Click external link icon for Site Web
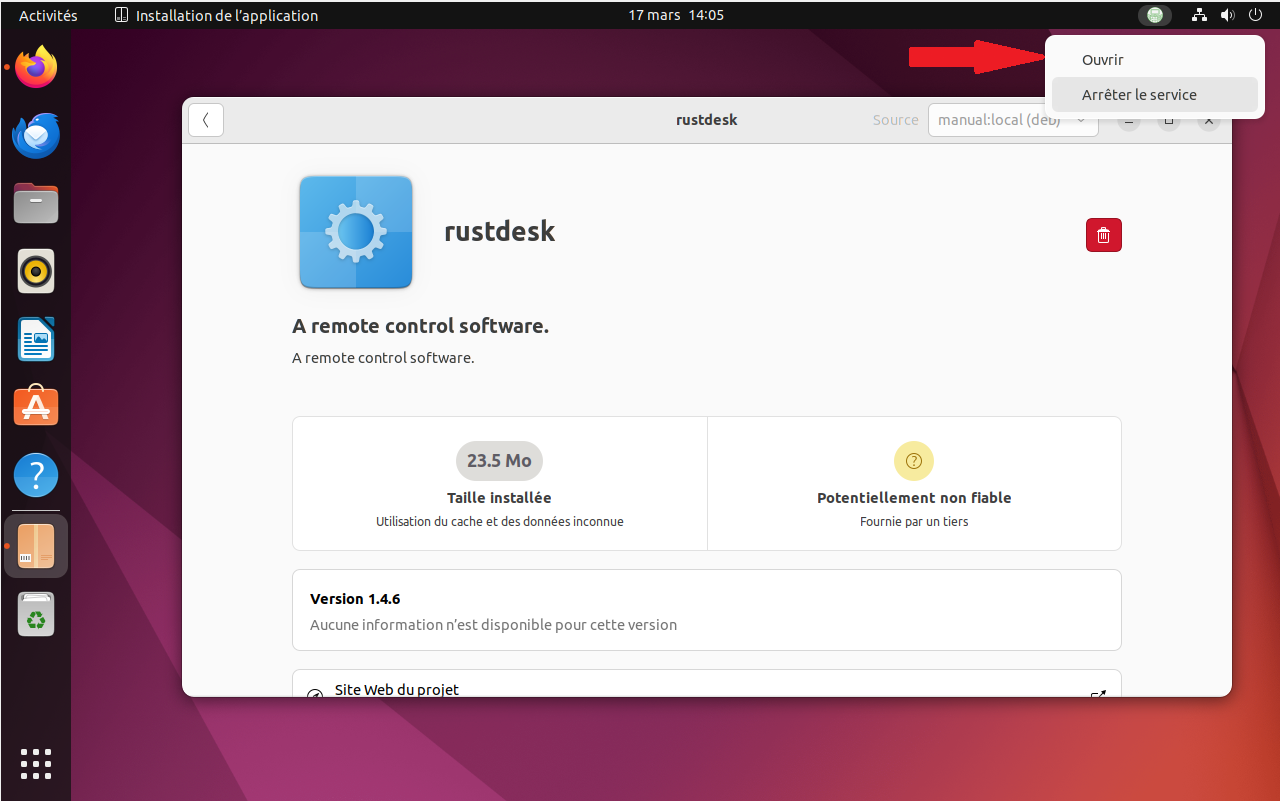 pyautogui.click(x=1097, y=694)
